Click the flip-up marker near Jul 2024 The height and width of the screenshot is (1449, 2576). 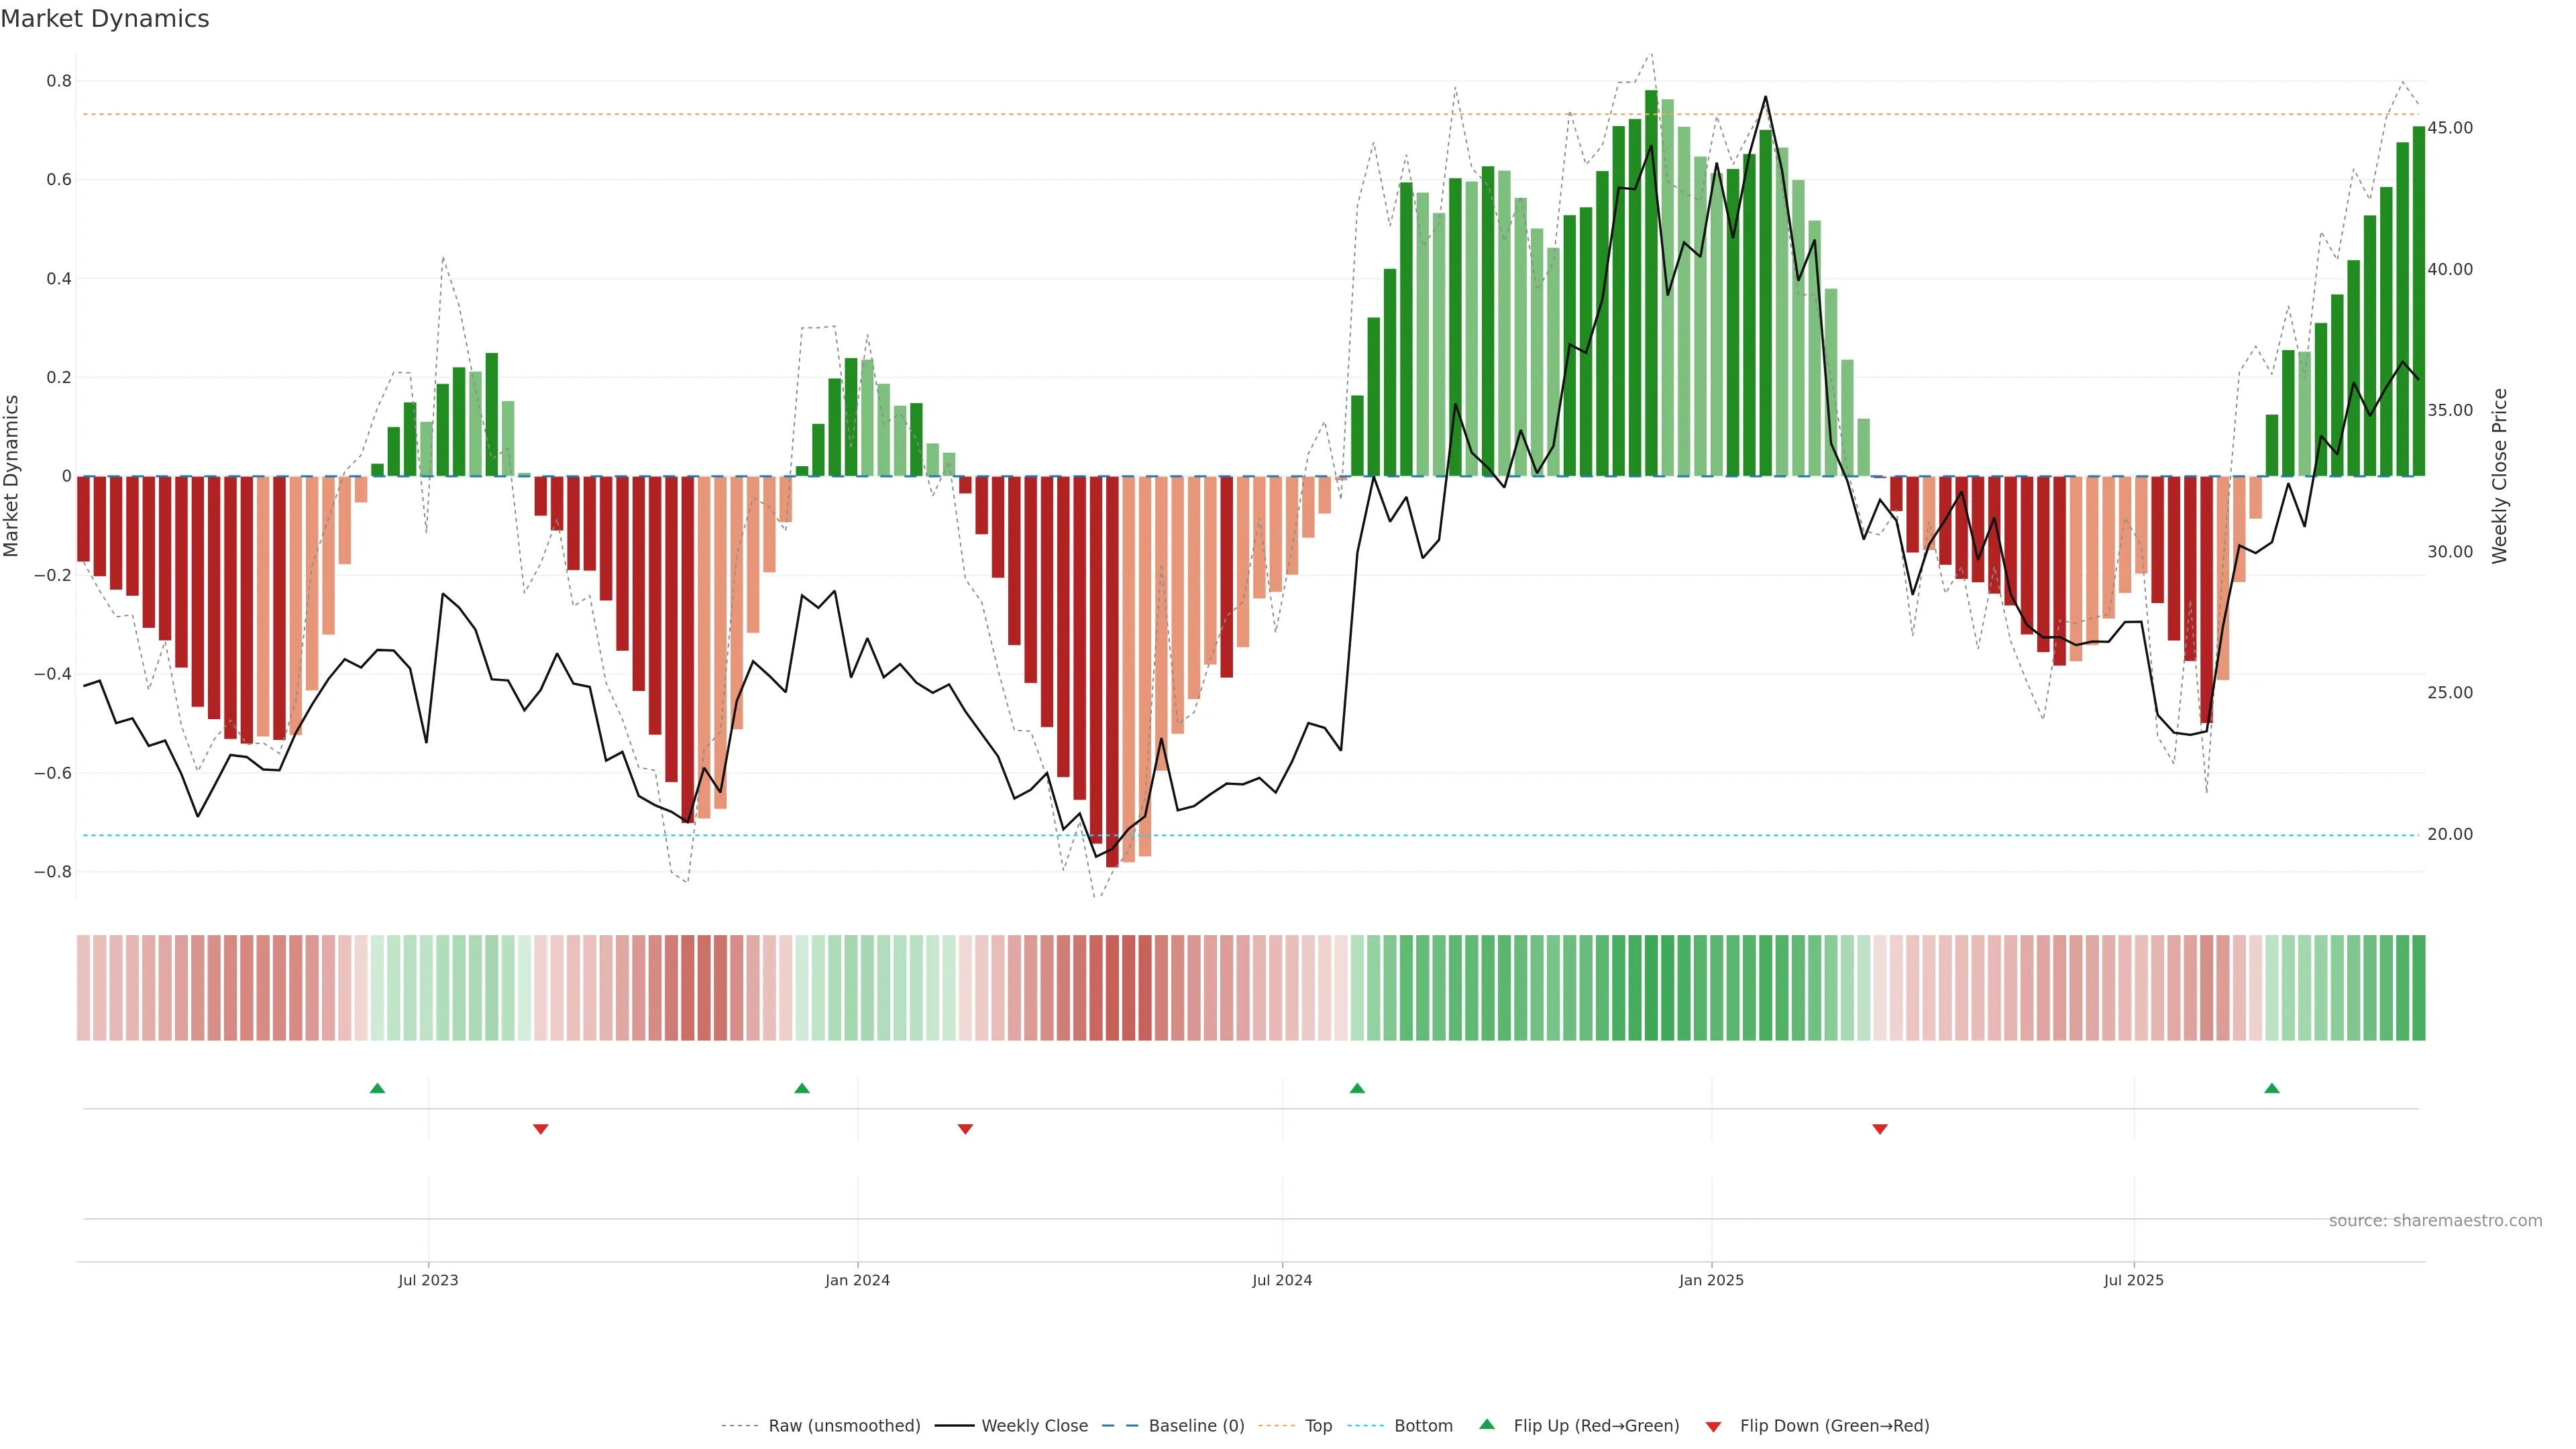point(1357,1088)
